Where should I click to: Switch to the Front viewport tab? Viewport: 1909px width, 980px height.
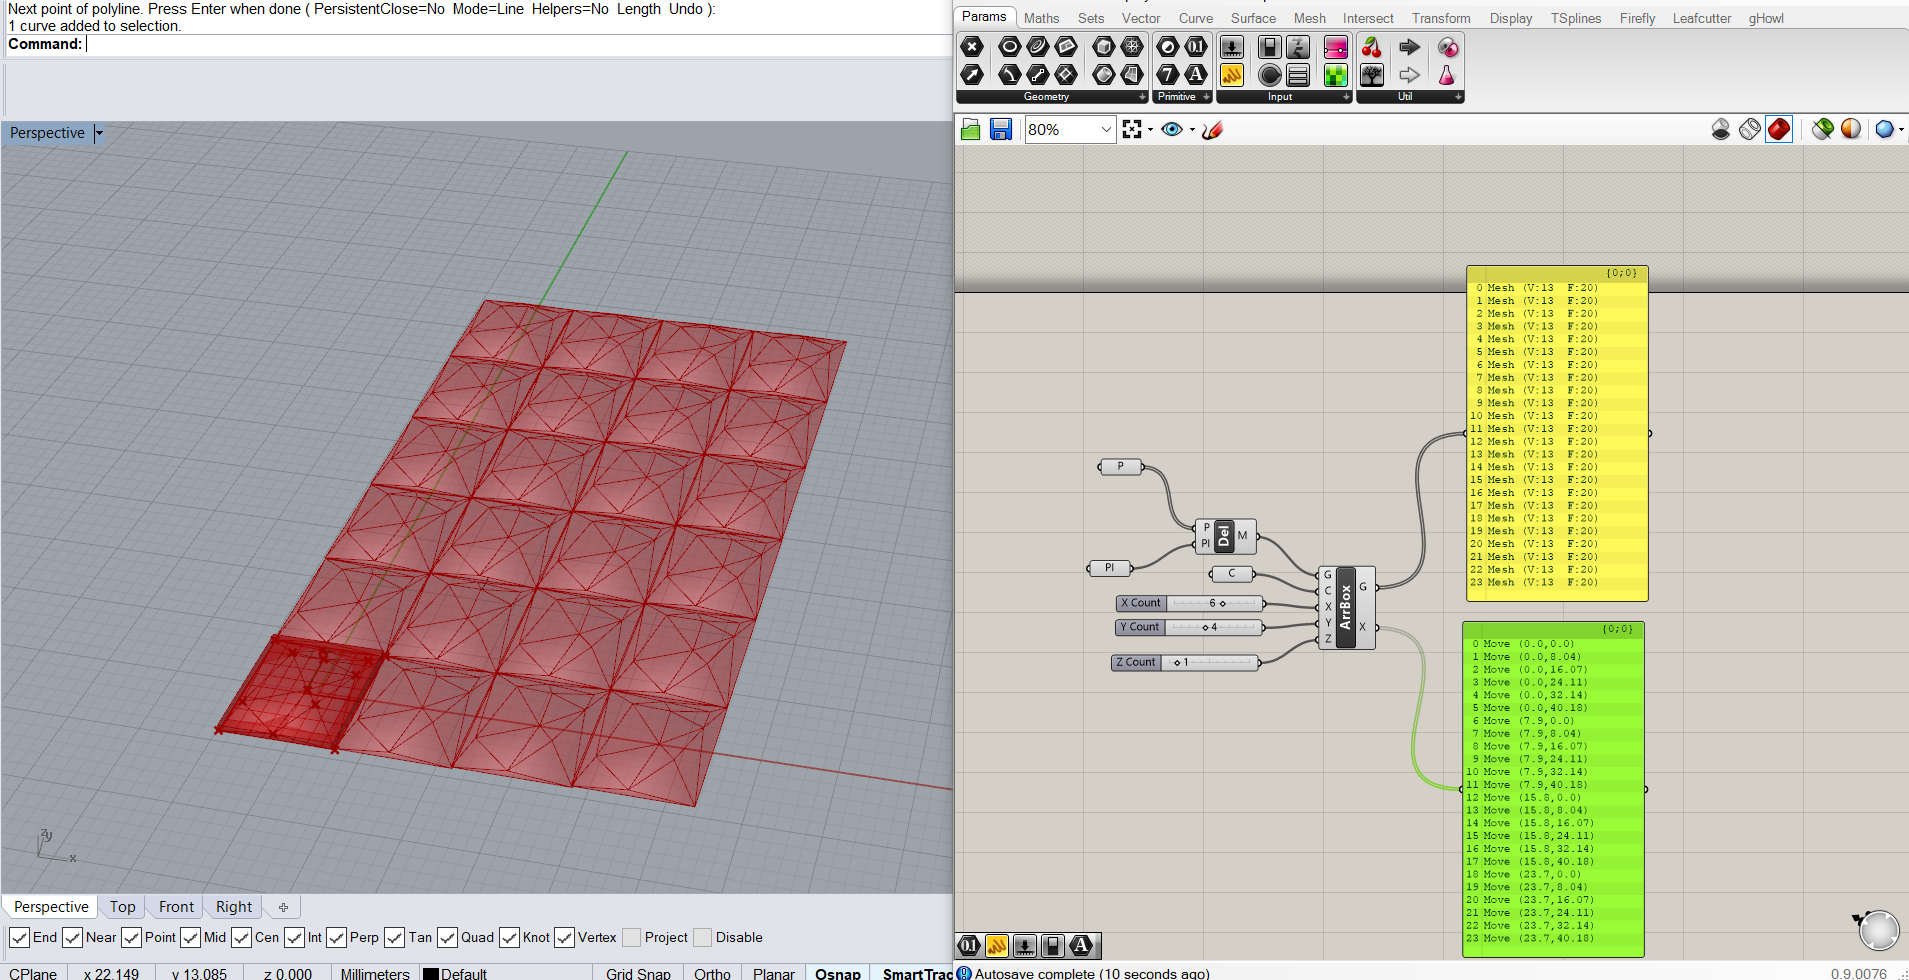click(176, 907)
